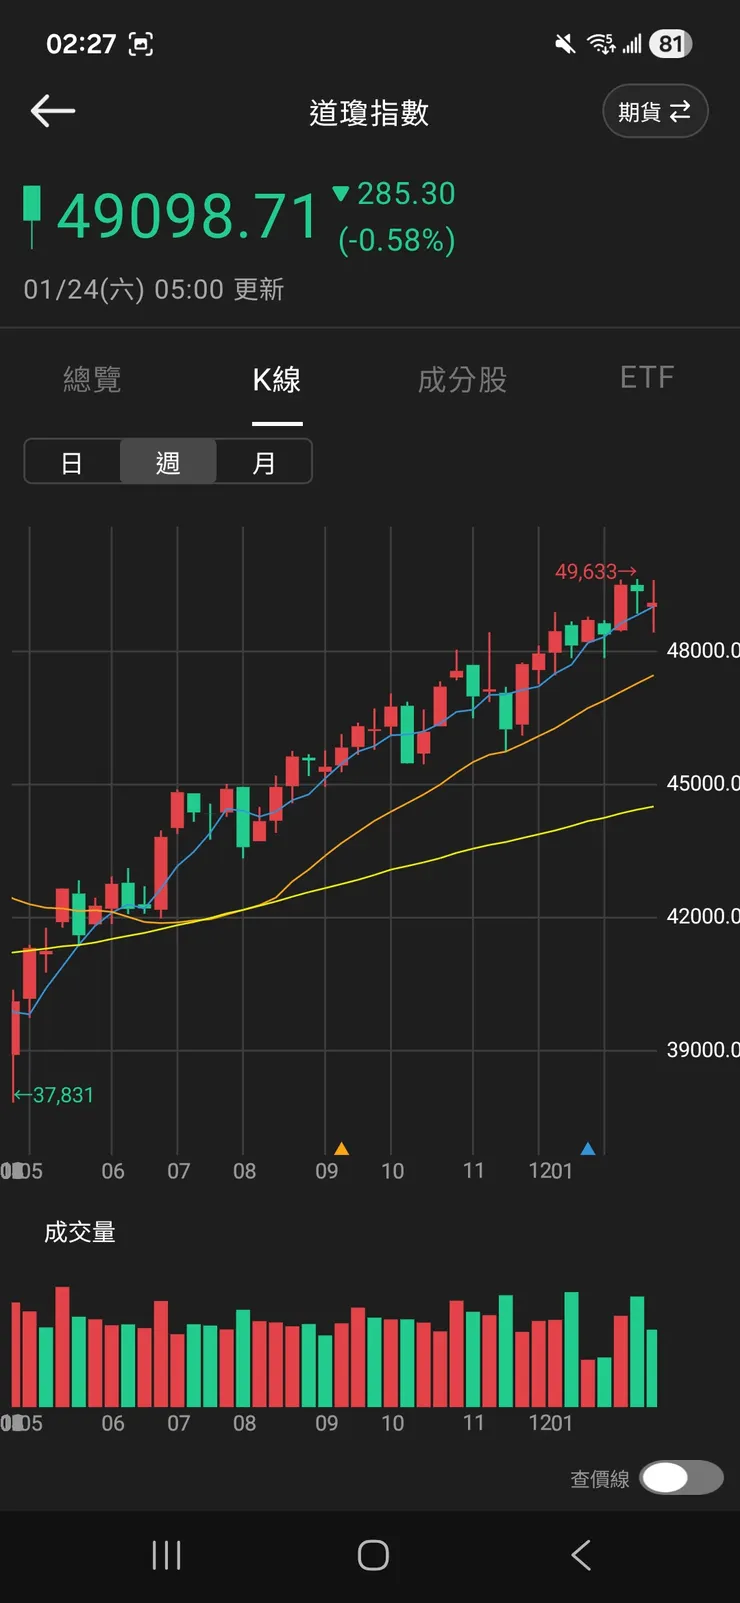740x1603 pixels.
Task: Tap the Android recent apps icon
Action: click(x=166, y=1555)
